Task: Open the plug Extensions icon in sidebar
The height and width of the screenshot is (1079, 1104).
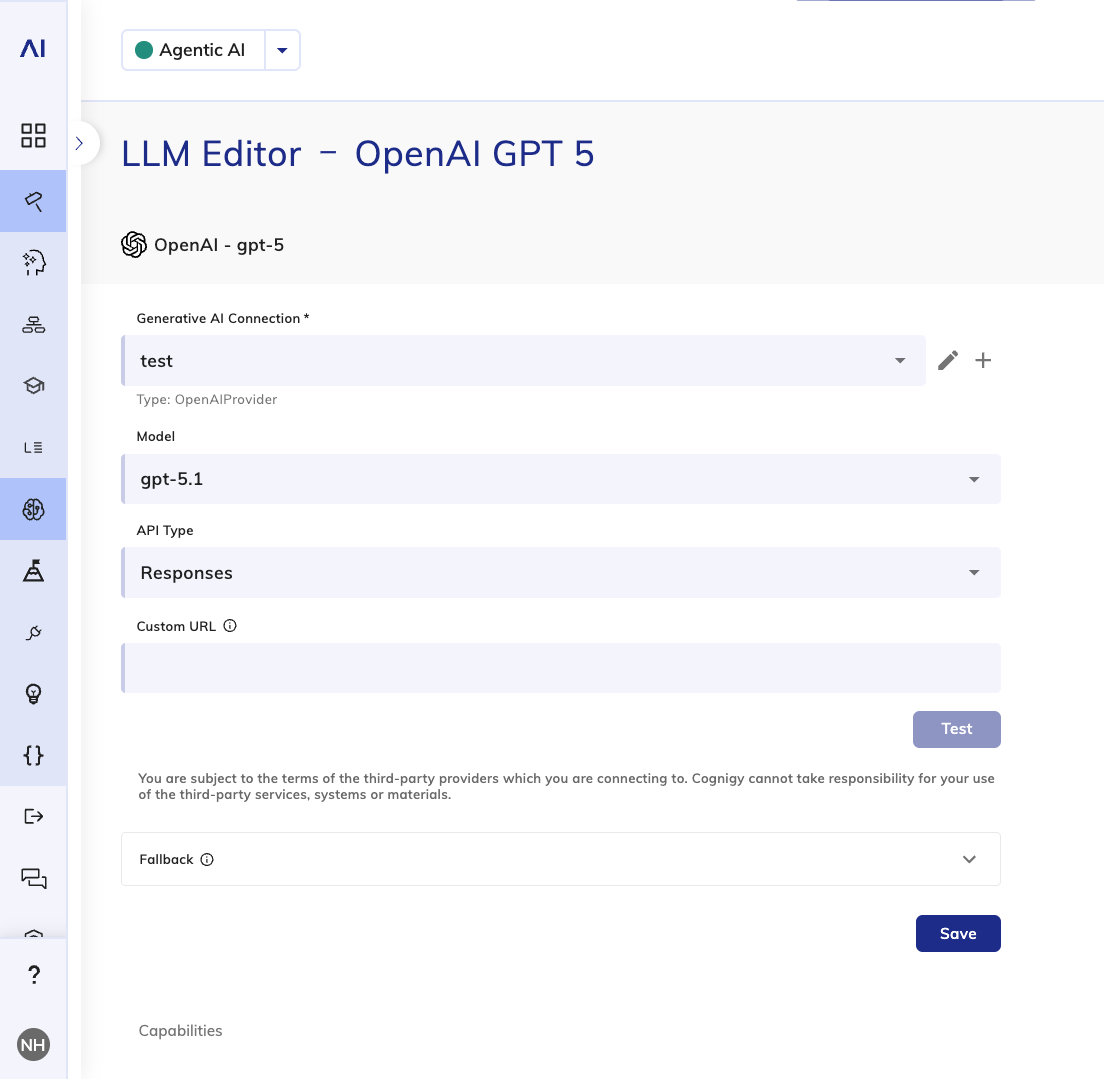Action: point(33,632)
